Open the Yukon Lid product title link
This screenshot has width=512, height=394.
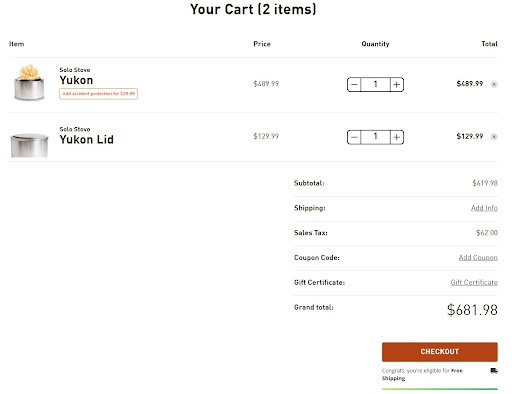click(87, 140)
